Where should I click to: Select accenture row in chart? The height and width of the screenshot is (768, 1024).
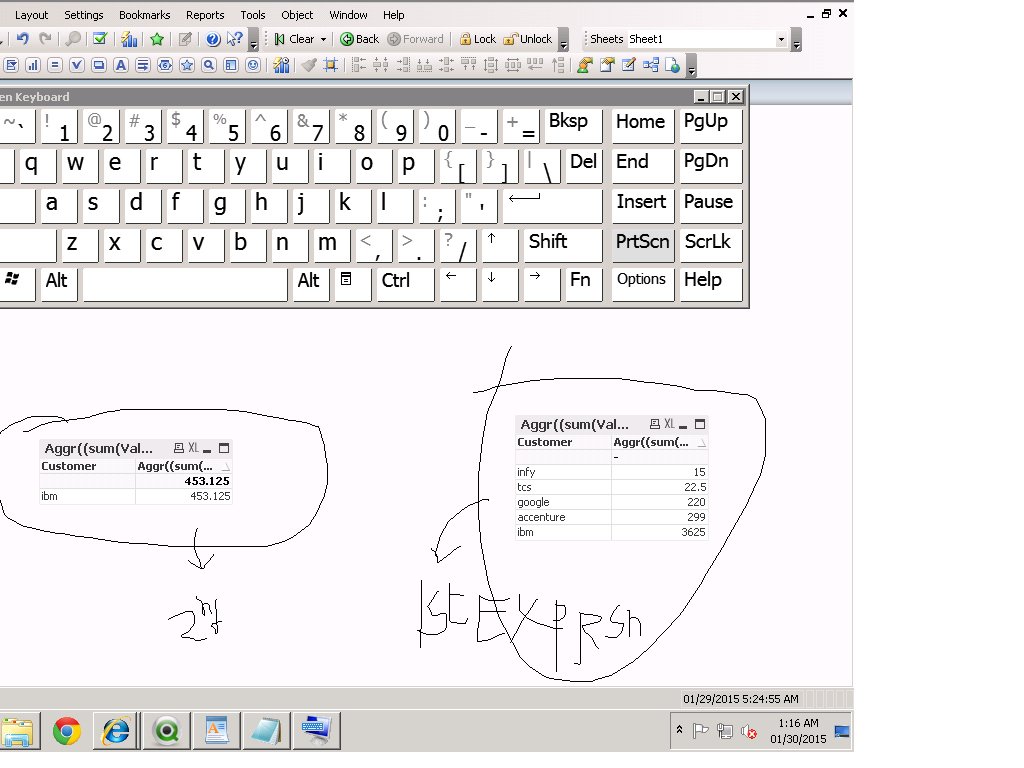click(611, 517)
